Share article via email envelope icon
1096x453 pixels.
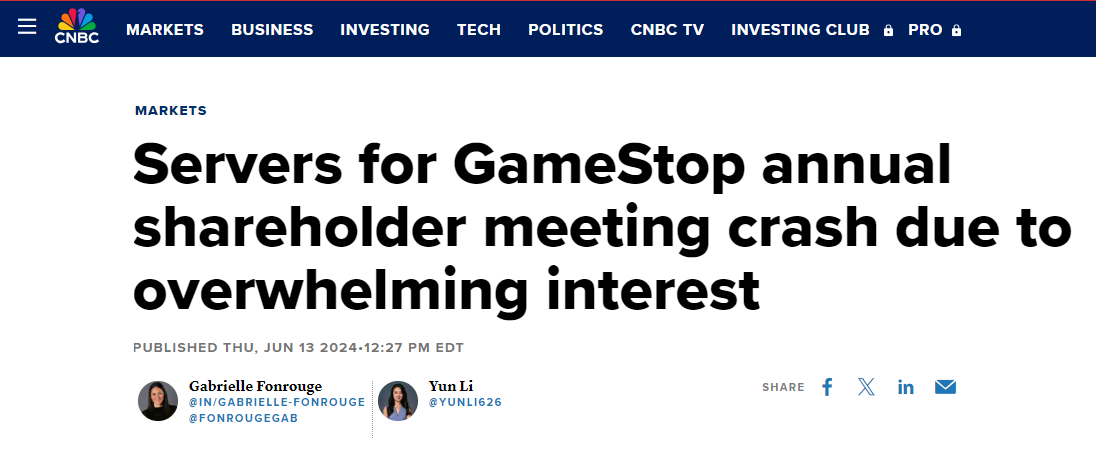click(945, 387)
